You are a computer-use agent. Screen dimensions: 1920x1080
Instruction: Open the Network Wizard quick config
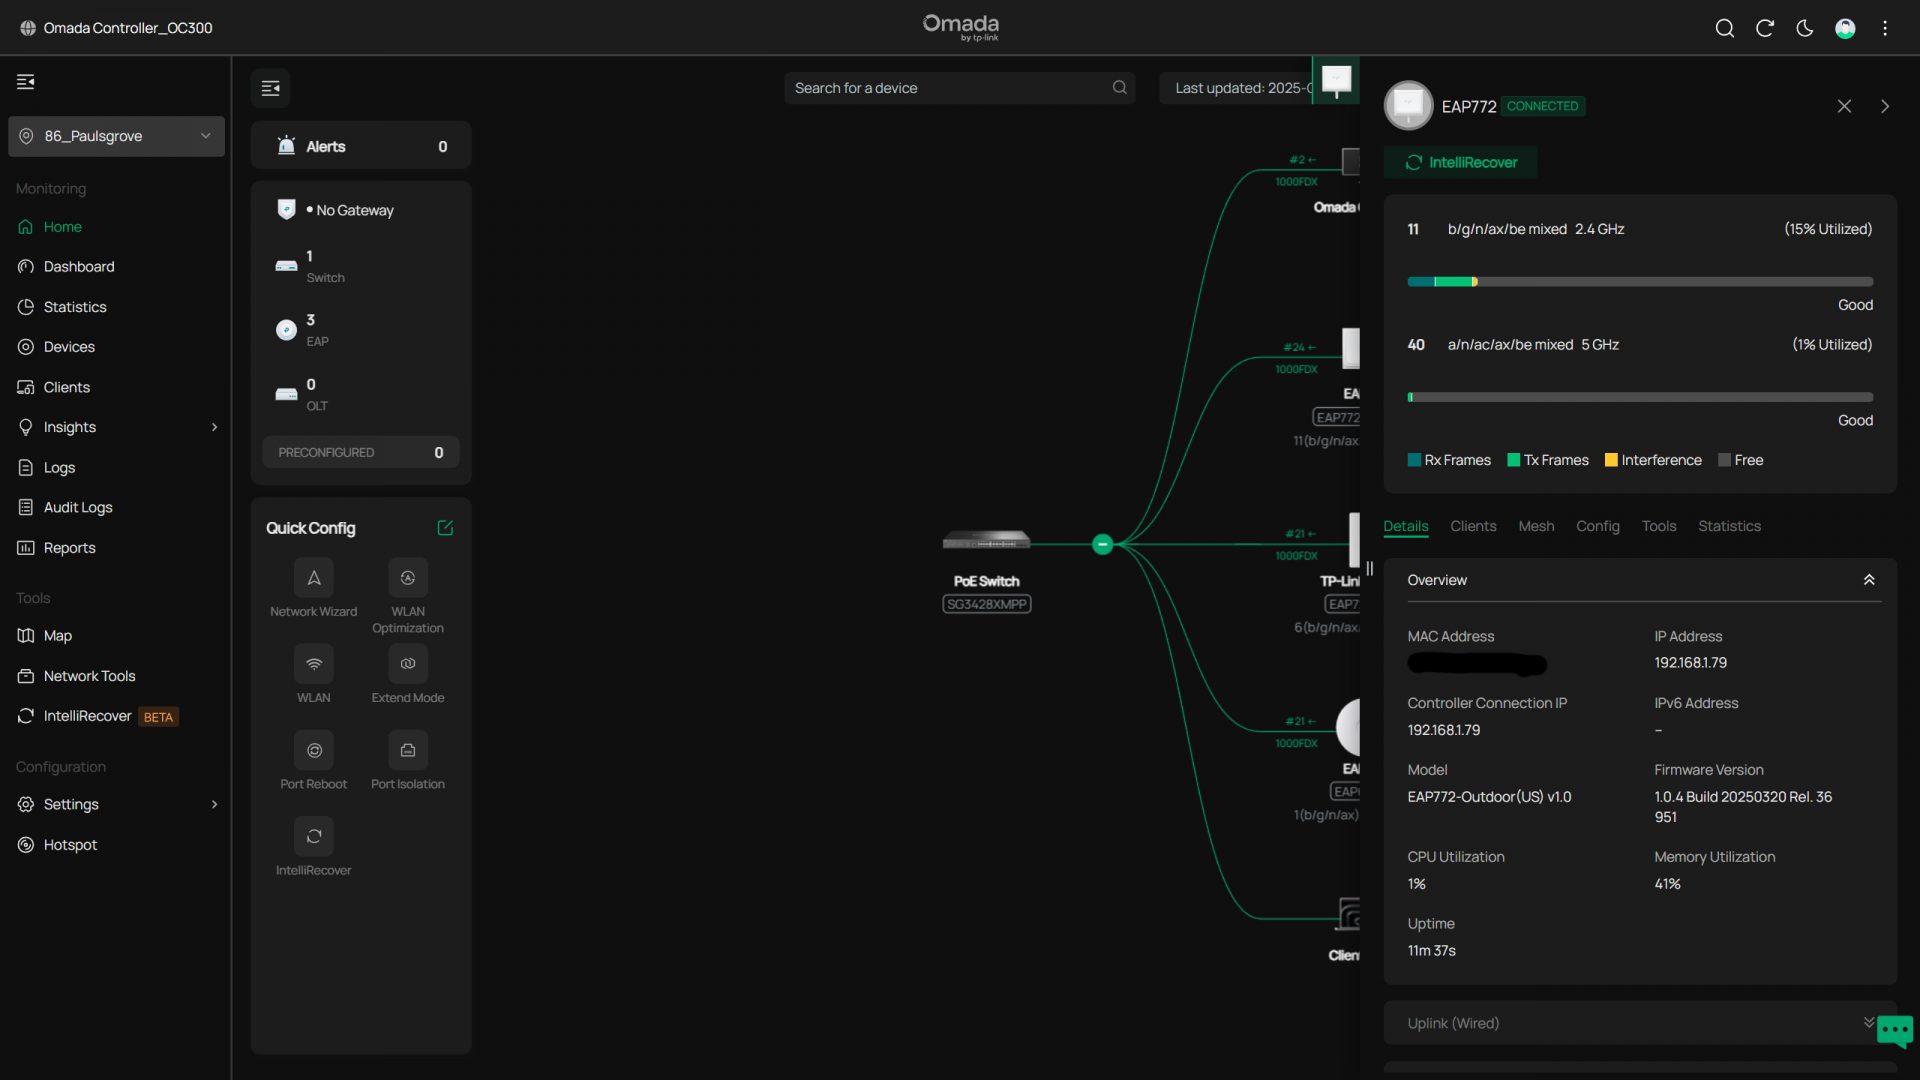pos(313,578)
